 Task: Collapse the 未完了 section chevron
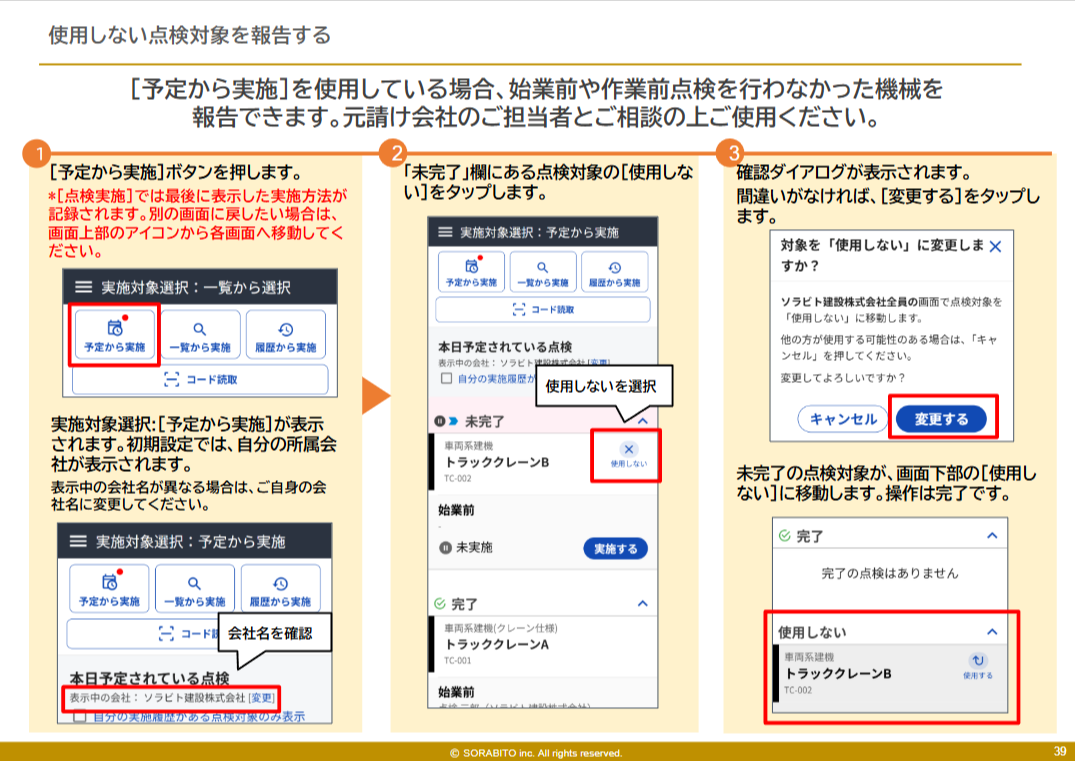pos(643,421)
